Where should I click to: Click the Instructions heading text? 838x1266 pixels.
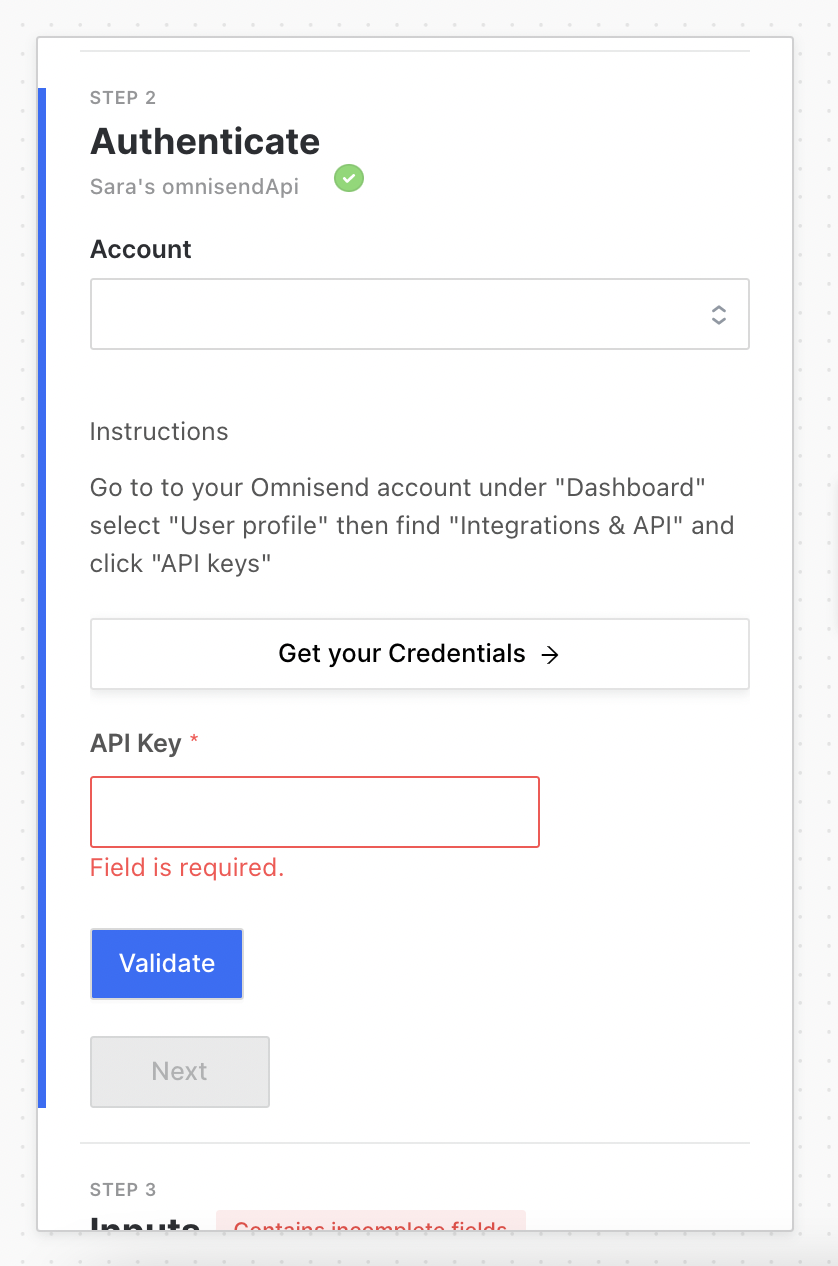[x=159, y=432]
